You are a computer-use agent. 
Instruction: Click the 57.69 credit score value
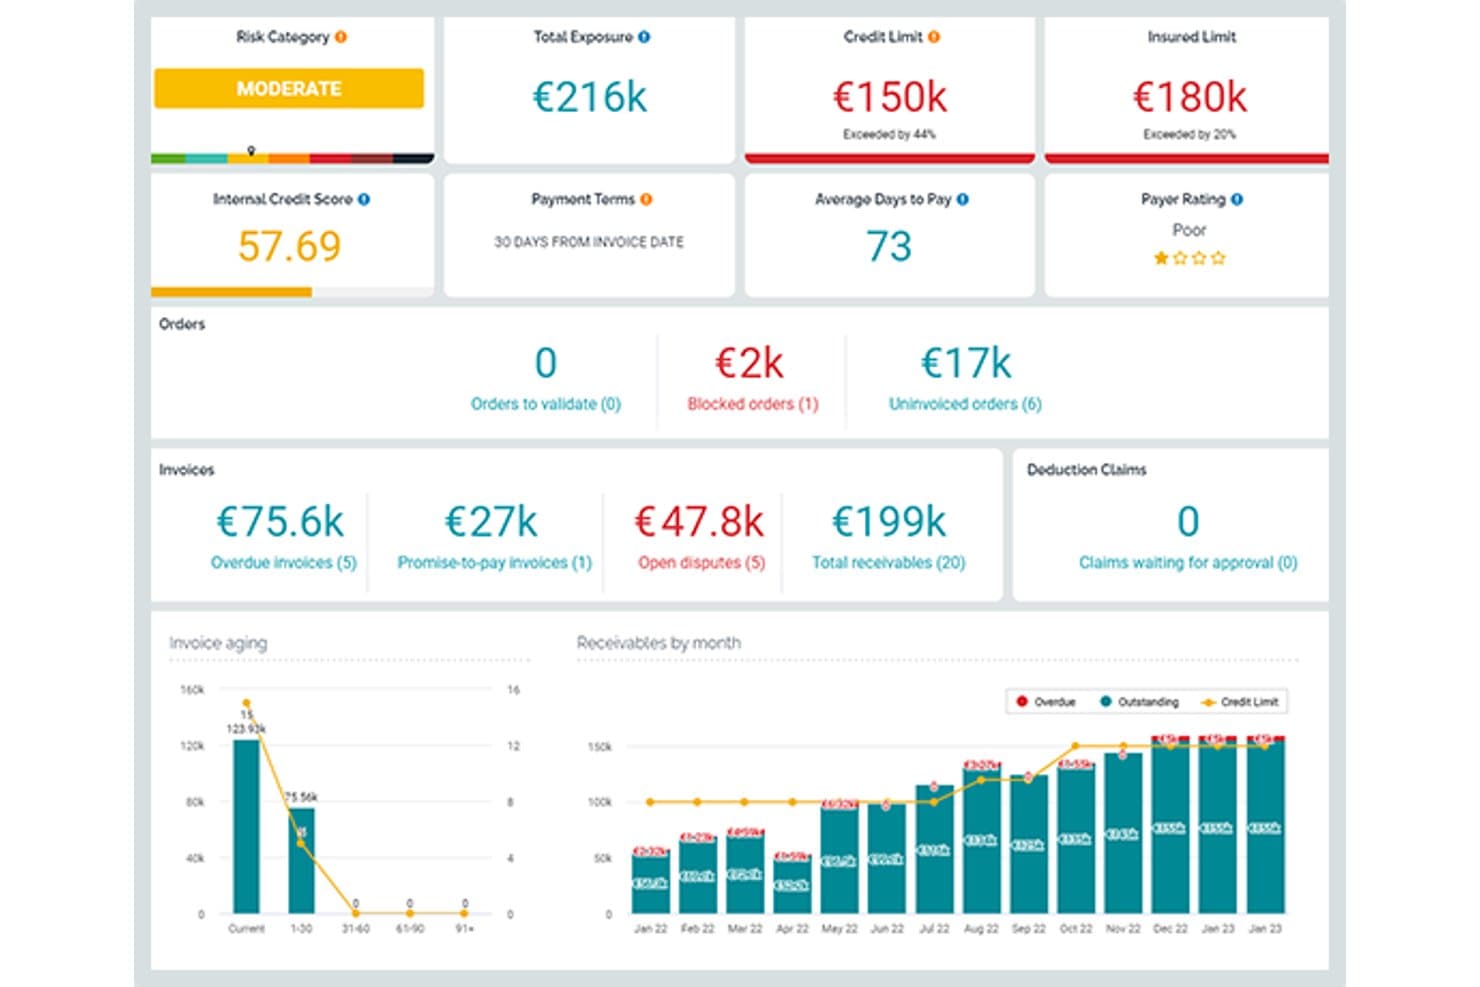[290, 246]
